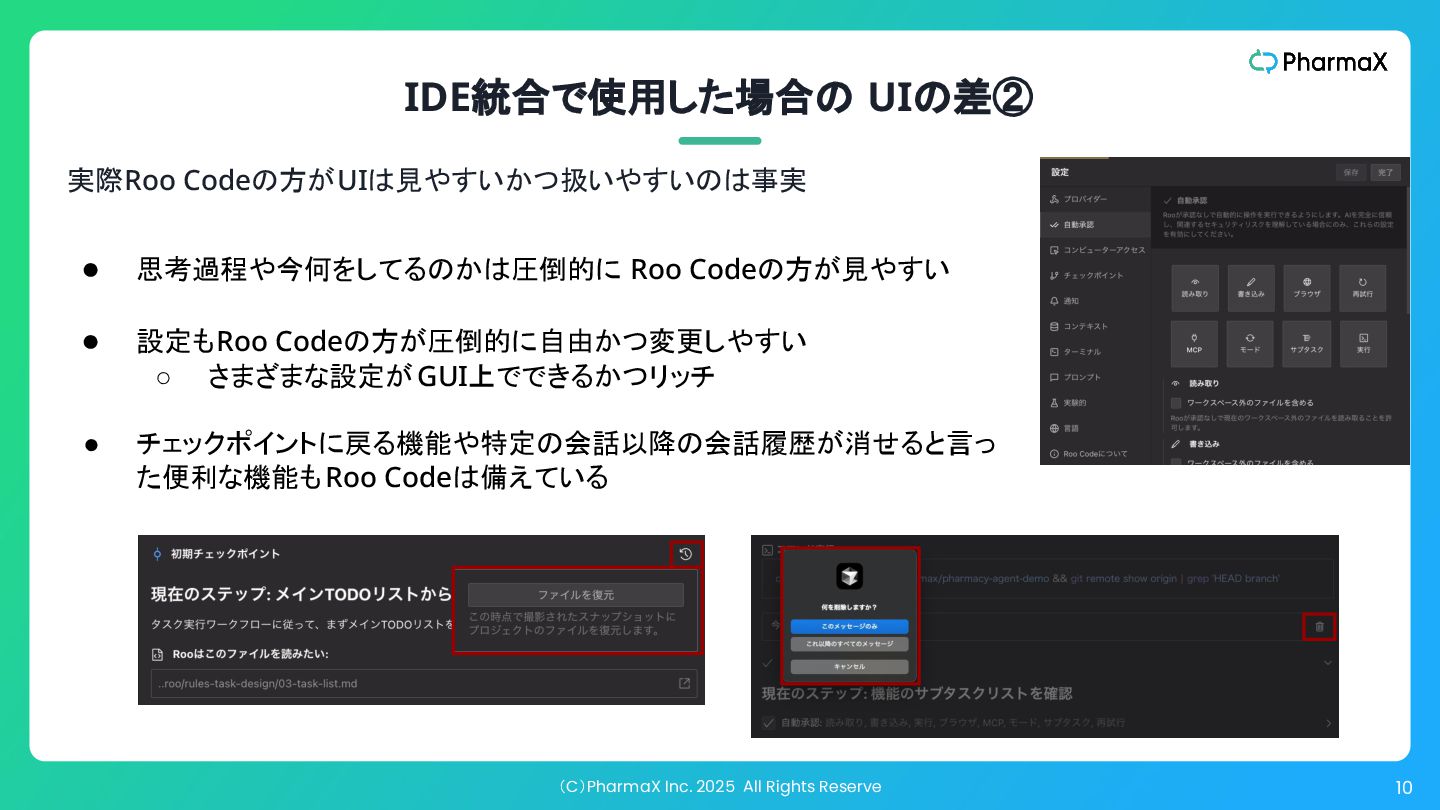Click the 完了 button in settings
The image size is (1440, 810).
(x=1385, y=172)
